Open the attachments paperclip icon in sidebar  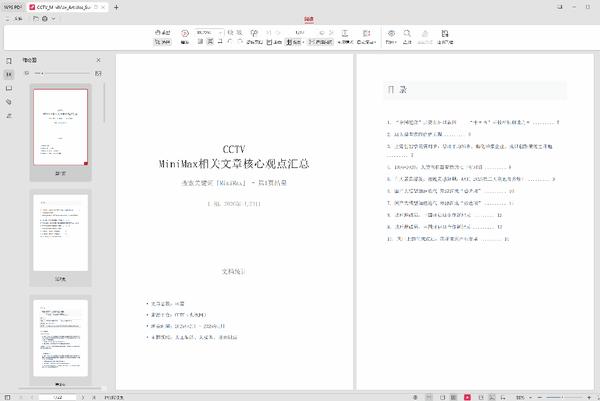(x=8, y=102)
